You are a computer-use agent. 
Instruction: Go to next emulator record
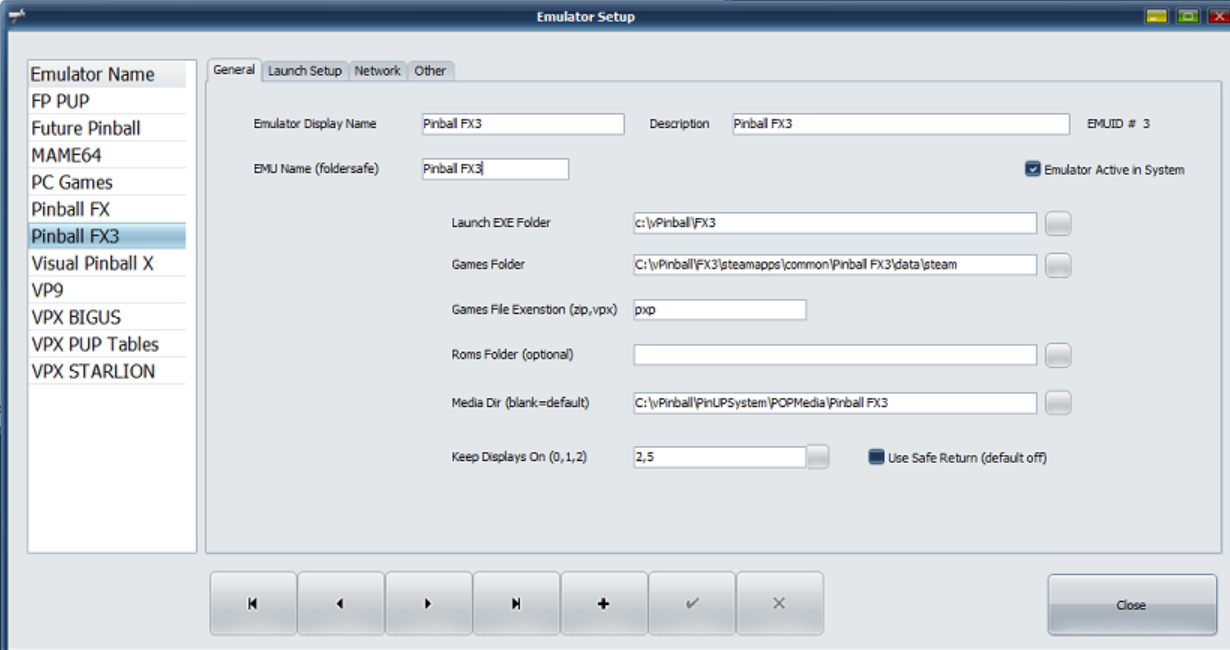429,603
